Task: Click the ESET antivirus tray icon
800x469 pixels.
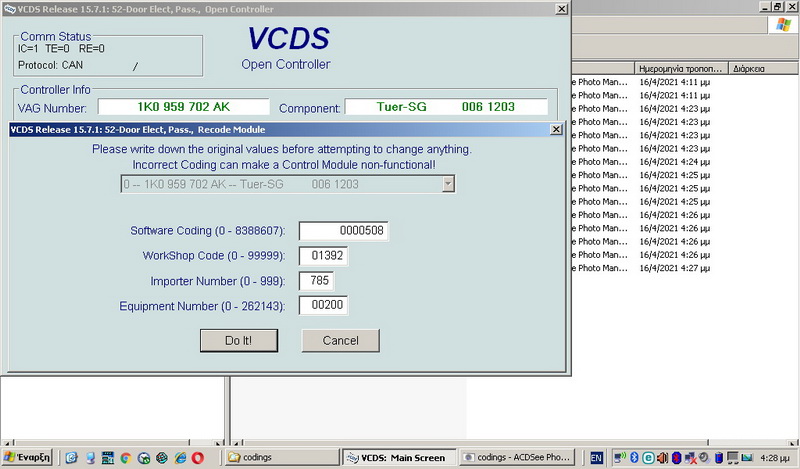Action: coord(648,457)
